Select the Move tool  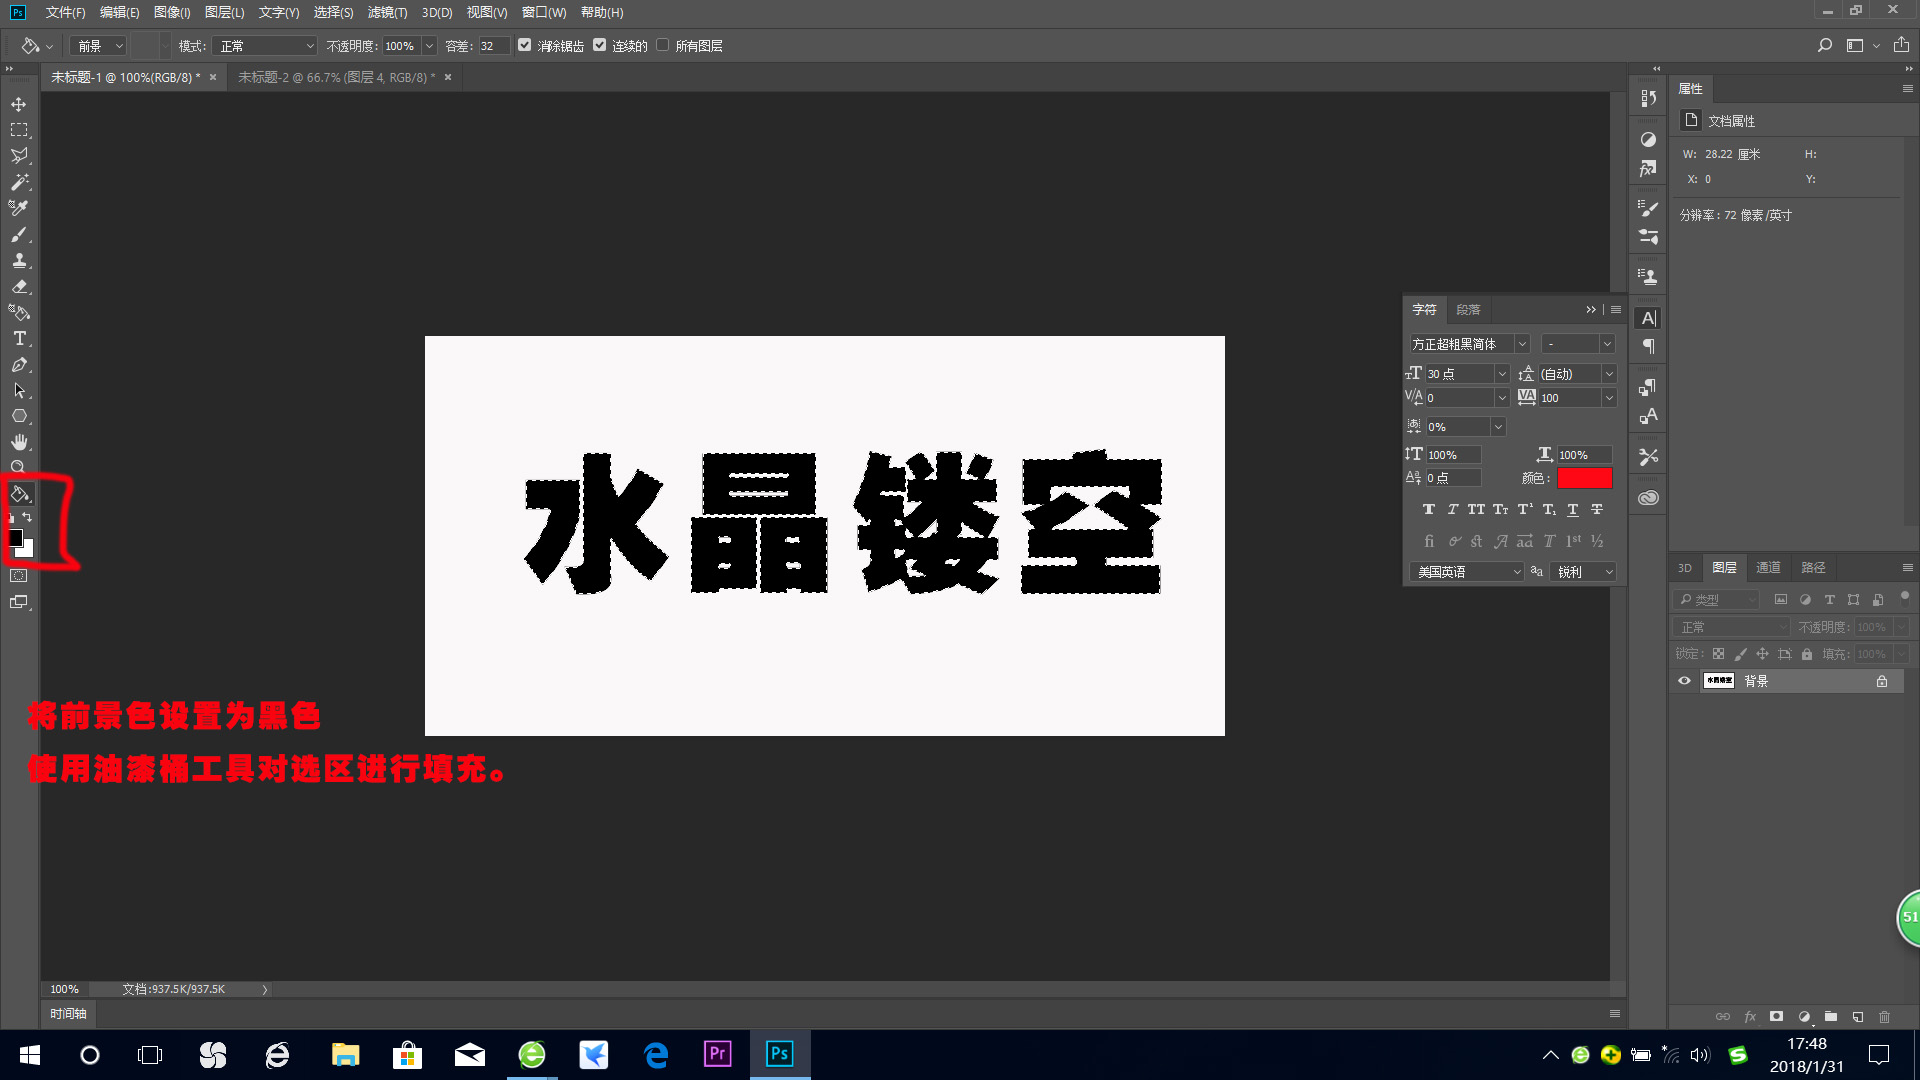coord(18,103)
